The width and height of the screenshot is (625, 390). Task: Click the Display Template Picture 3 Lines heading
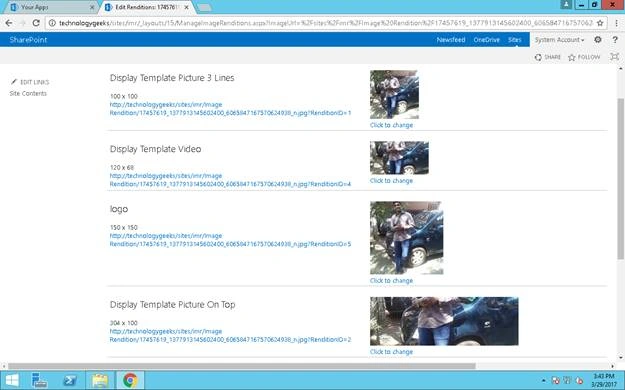(172, 78)
